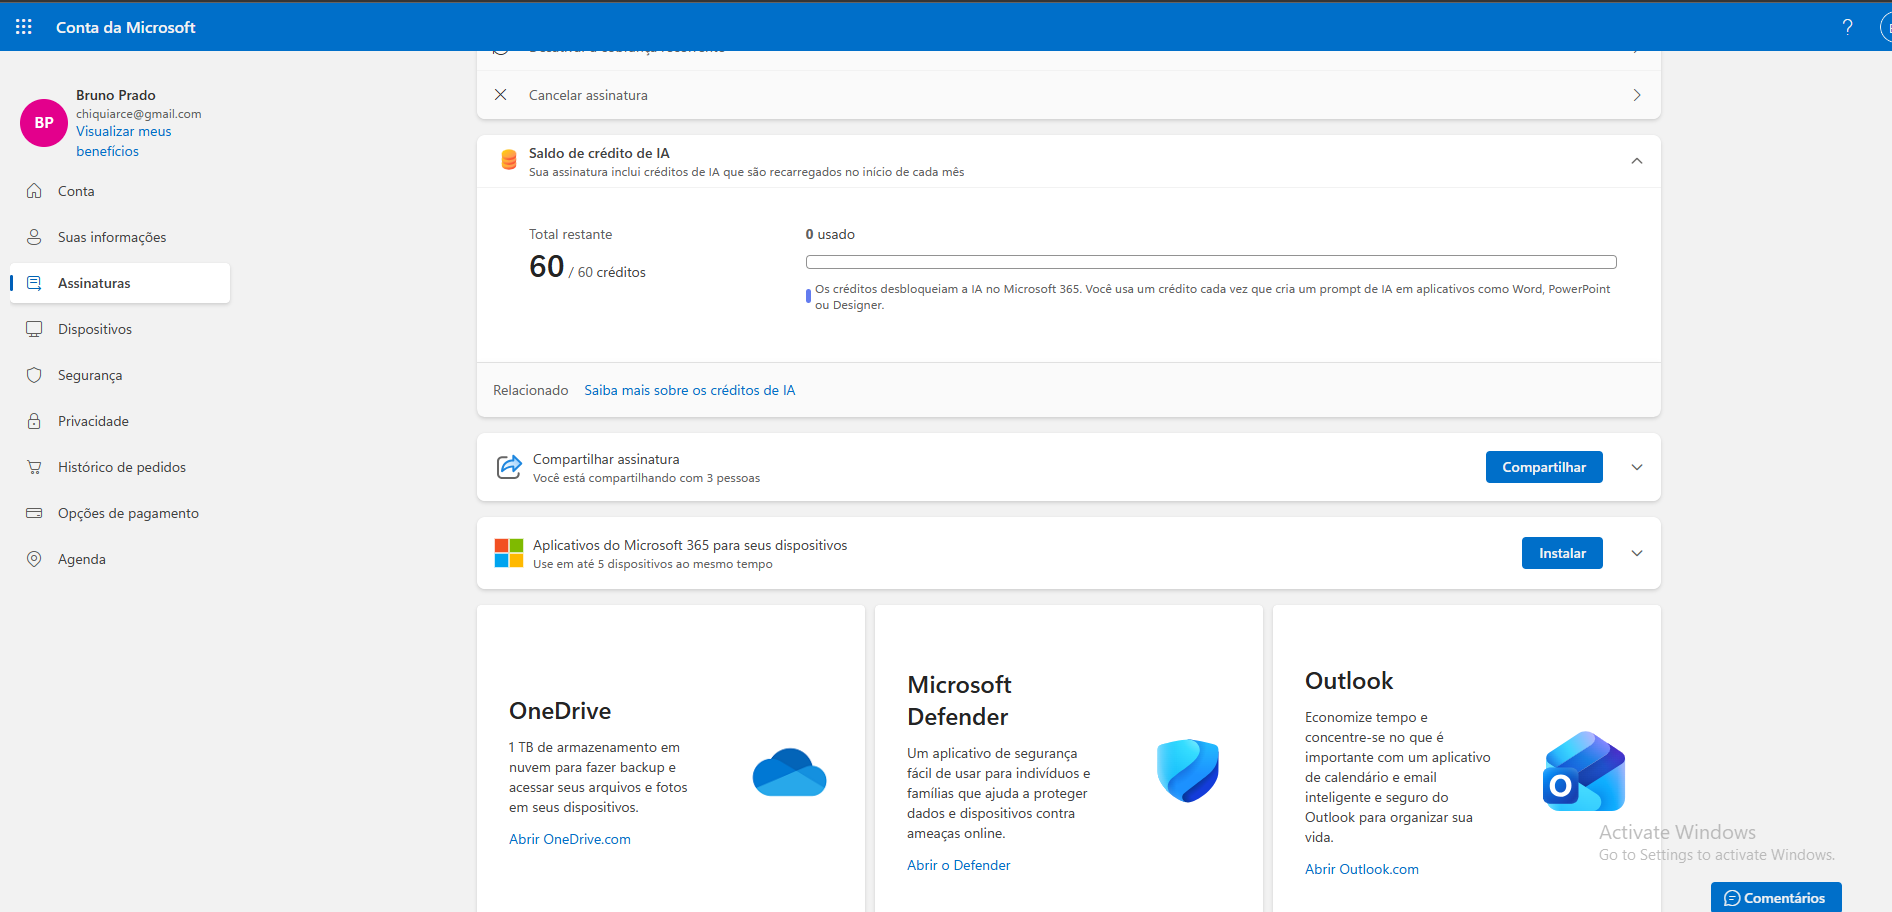The height and width of the screenshot is (912, 1892).
Task: Collapse the Saldo de crédito de IA section
Action: 1637,161
